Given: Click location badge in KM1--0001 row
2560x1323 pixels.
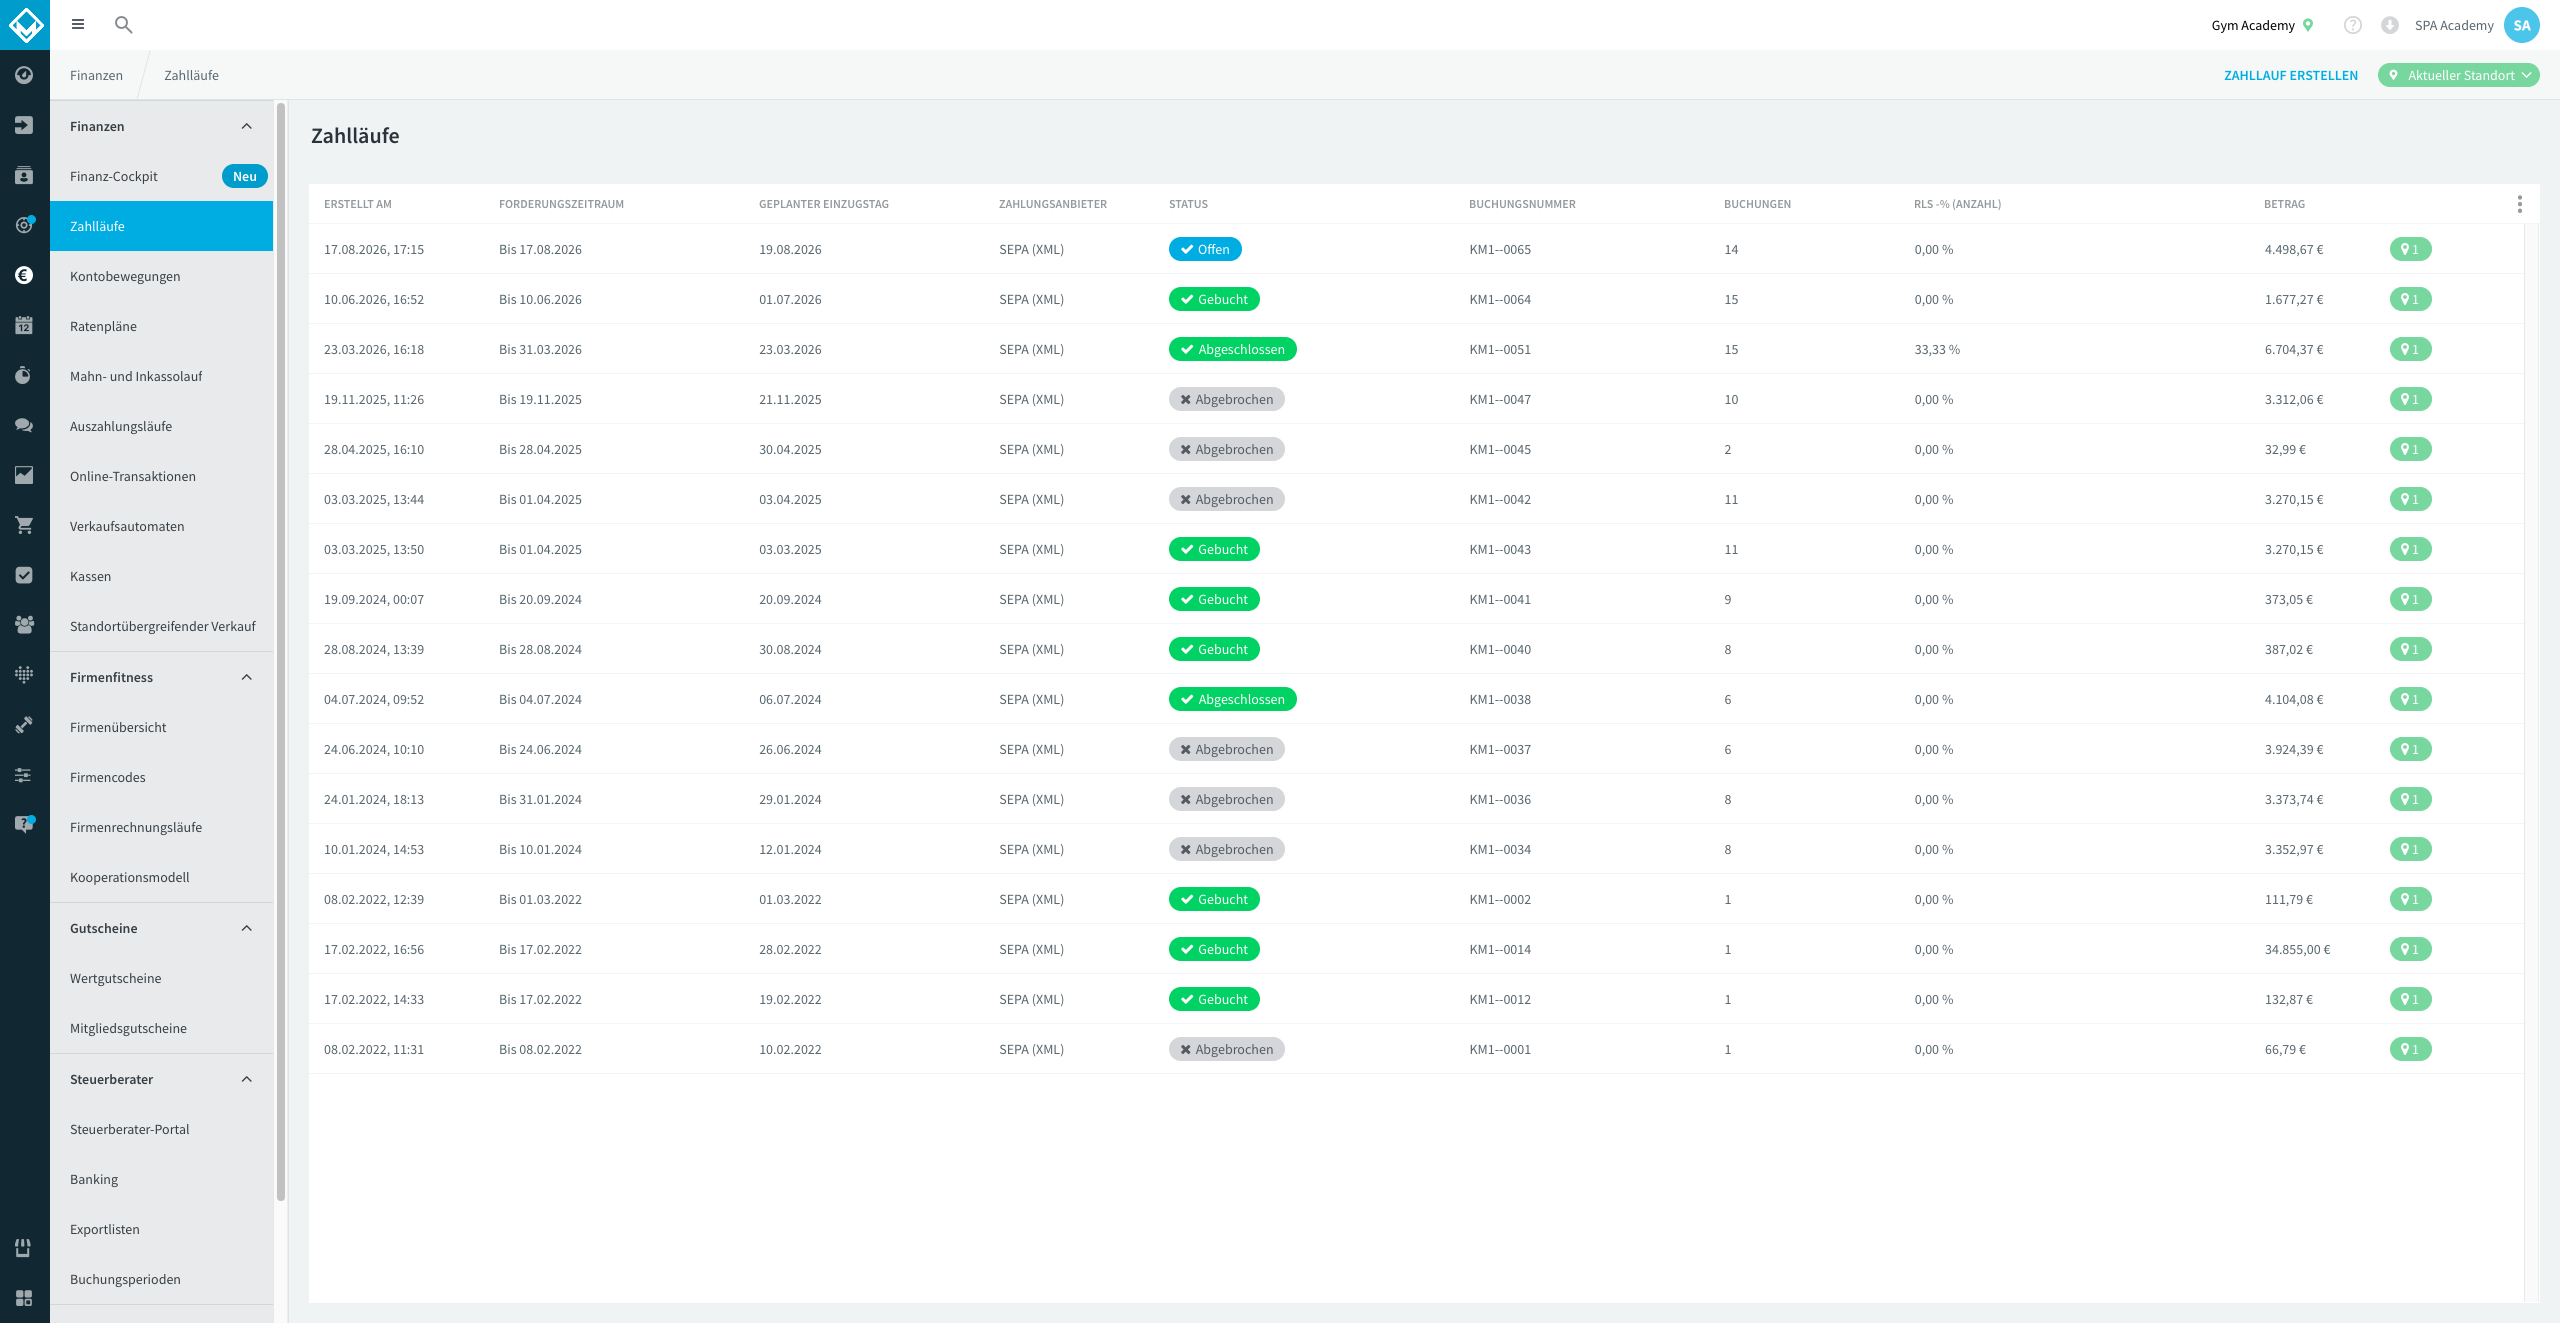Looking at the screenshot, I should pos(2410,1049).
